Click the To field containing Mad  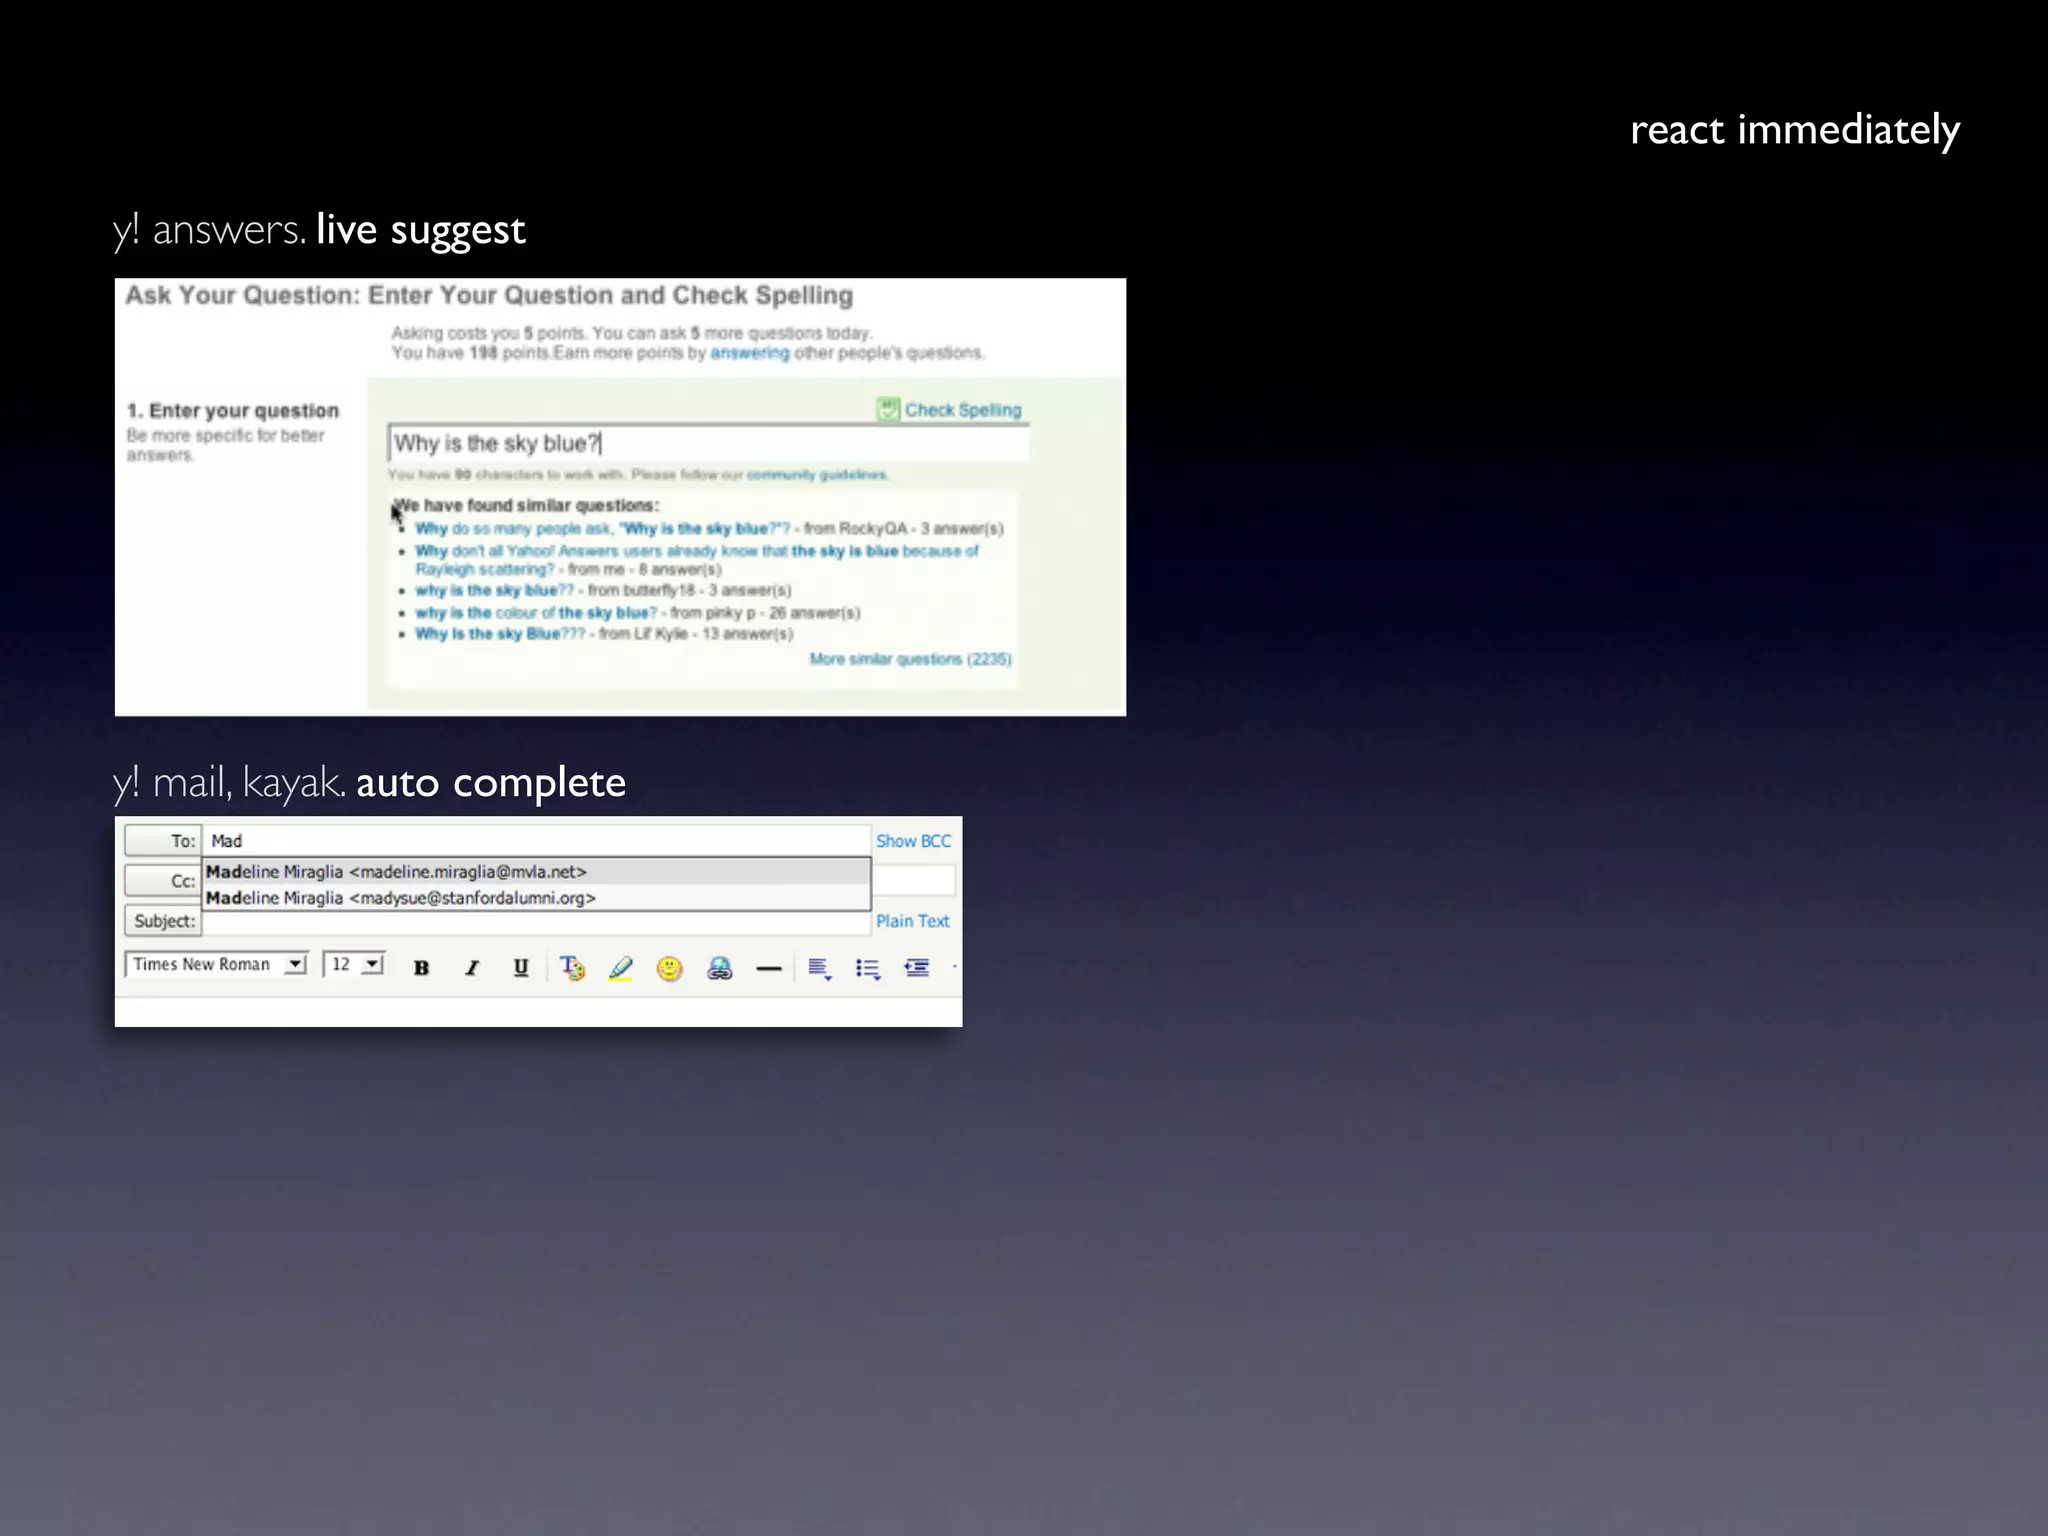click(x=537, y=841)
